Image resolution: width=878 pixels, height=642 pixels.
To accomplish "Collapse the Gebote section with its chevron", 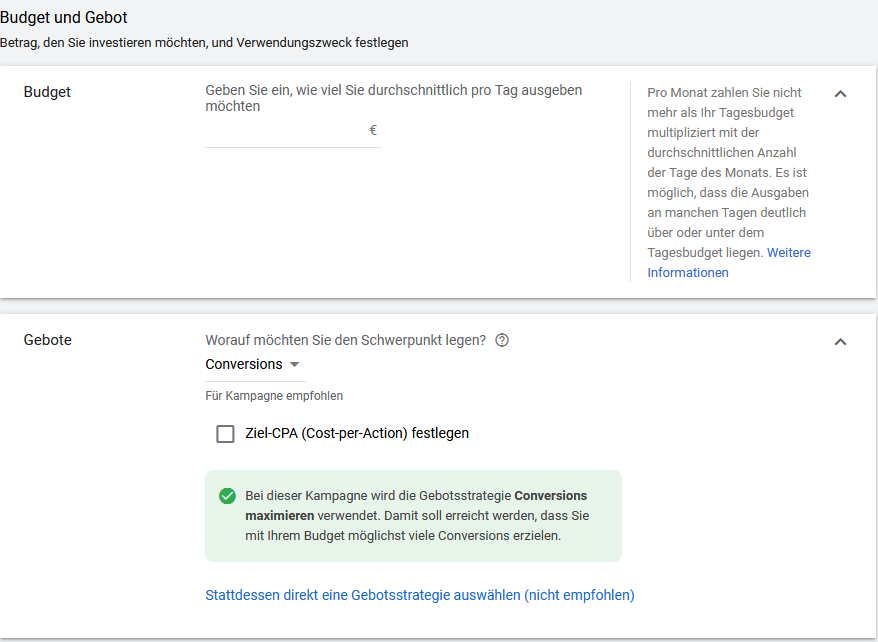I will point(840,342).
